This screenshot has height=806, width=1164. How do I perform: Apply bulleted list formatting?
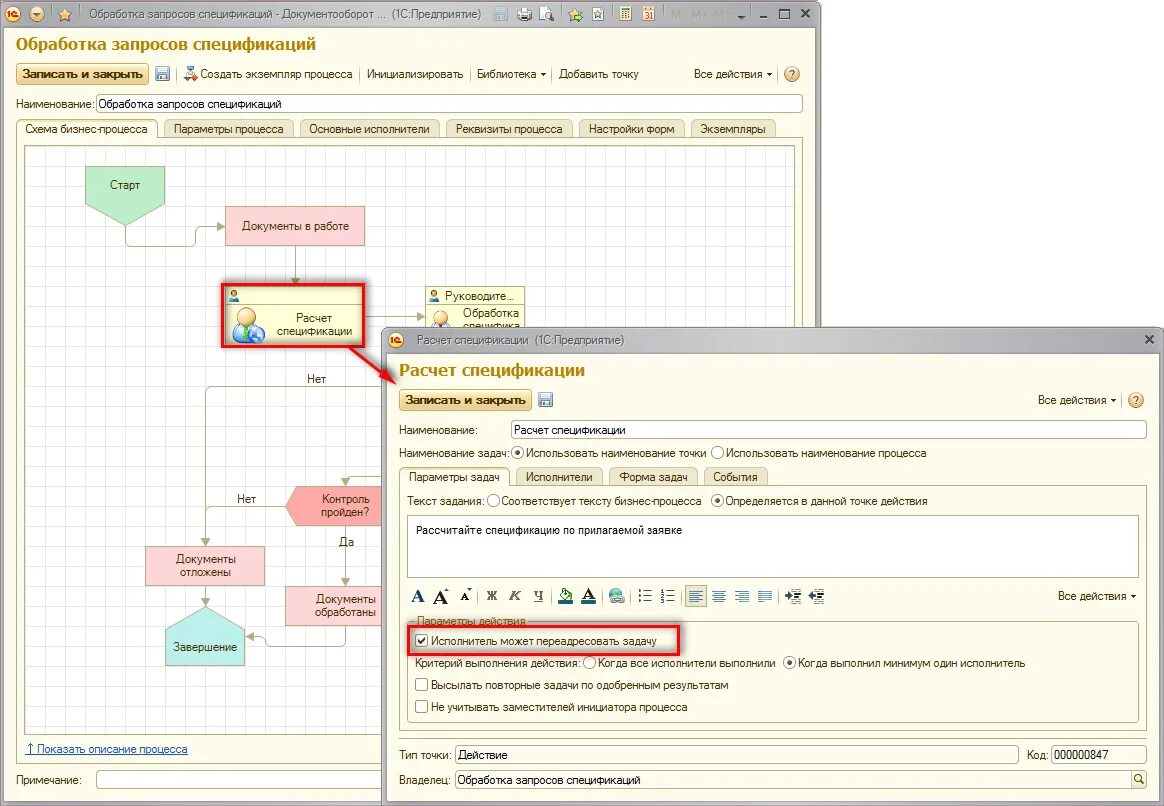(x=644, y=596)
